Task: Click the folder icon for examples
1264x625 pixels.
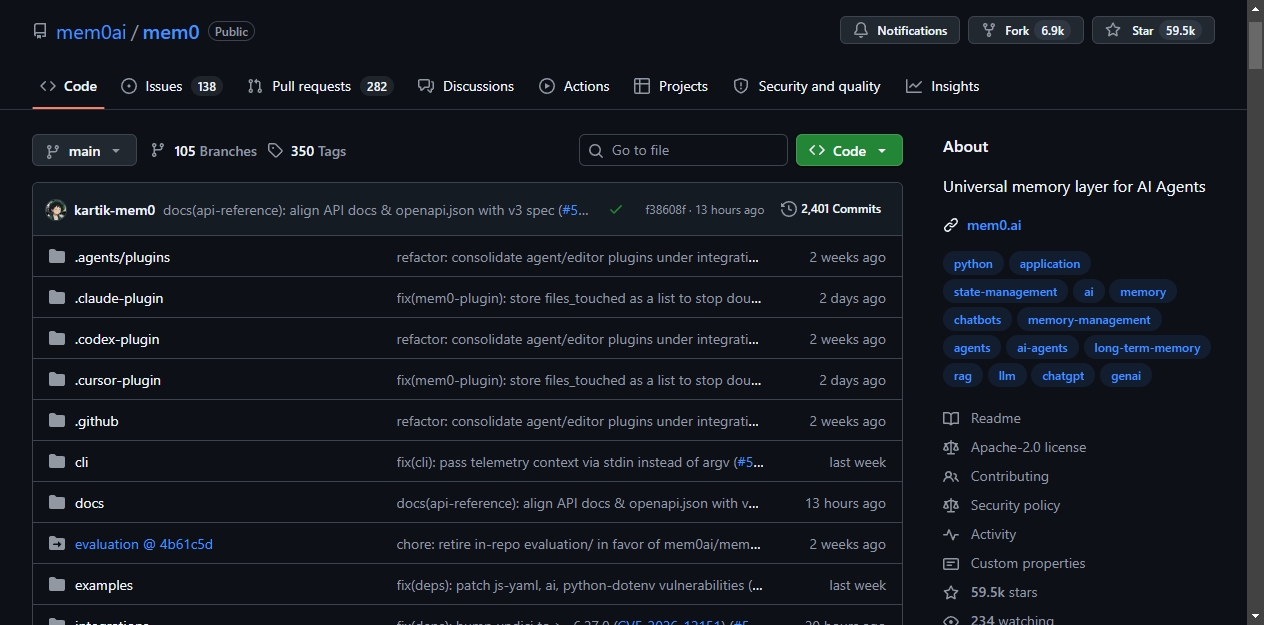Action: point(57,585)
